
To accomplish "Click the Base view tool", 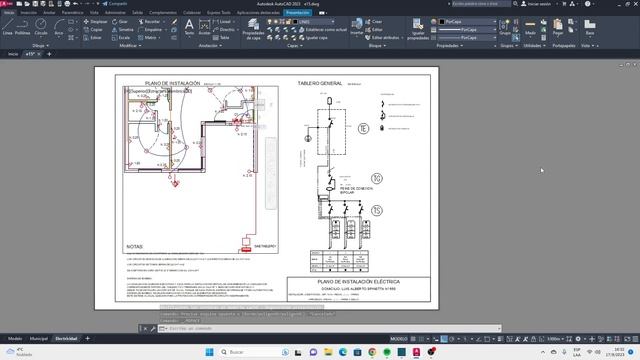I will (590, 27).
